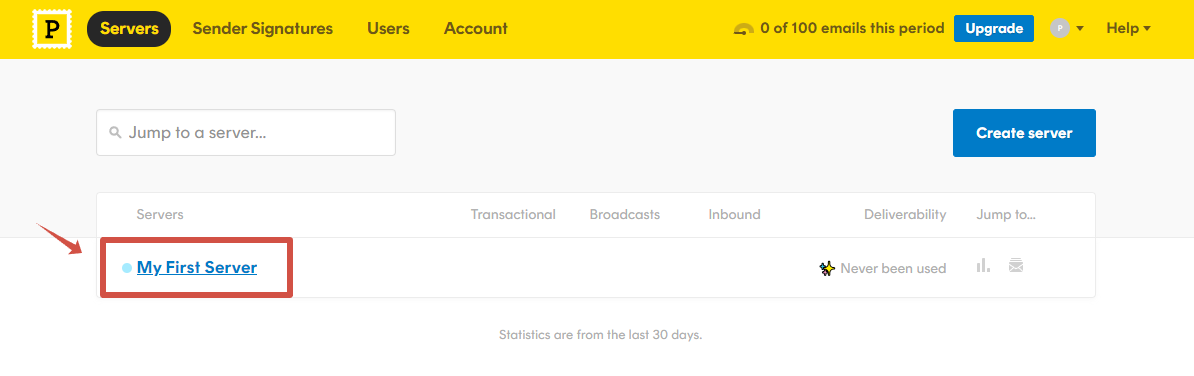Image resolution: width=1194 pixels, height=376 pixels.
Task: Focus the Jump to a server search field
Action: coord(246,132)
